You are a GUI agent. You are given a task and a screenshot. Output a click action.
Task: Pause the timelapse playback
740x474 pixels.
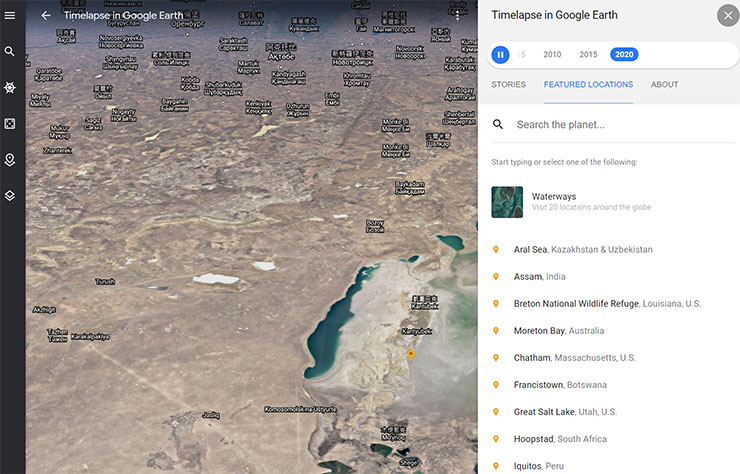(500, 54)
